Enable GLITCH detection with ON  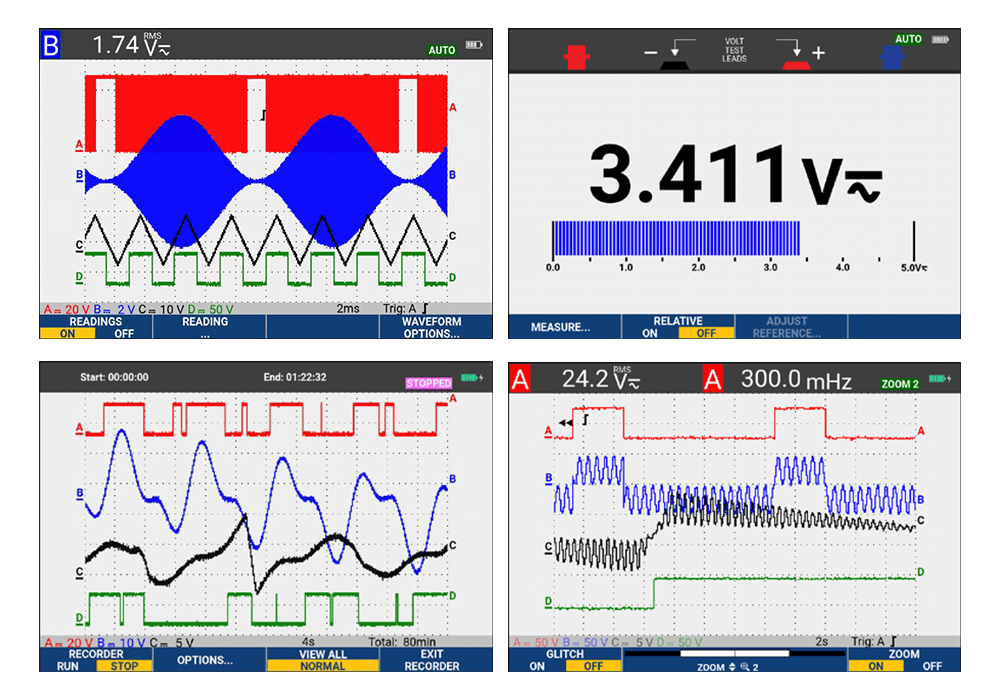[537, 666]
